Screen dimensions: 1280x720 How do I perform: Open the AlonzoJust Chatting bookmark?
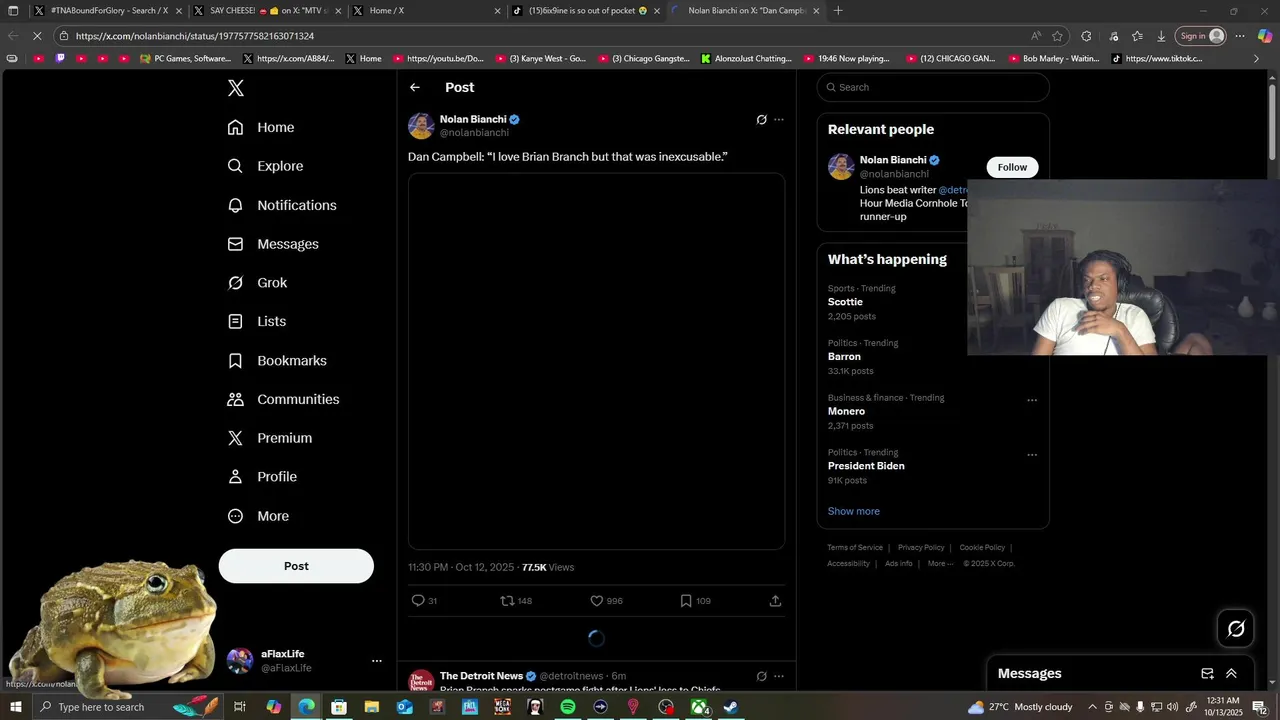[746, 59]
